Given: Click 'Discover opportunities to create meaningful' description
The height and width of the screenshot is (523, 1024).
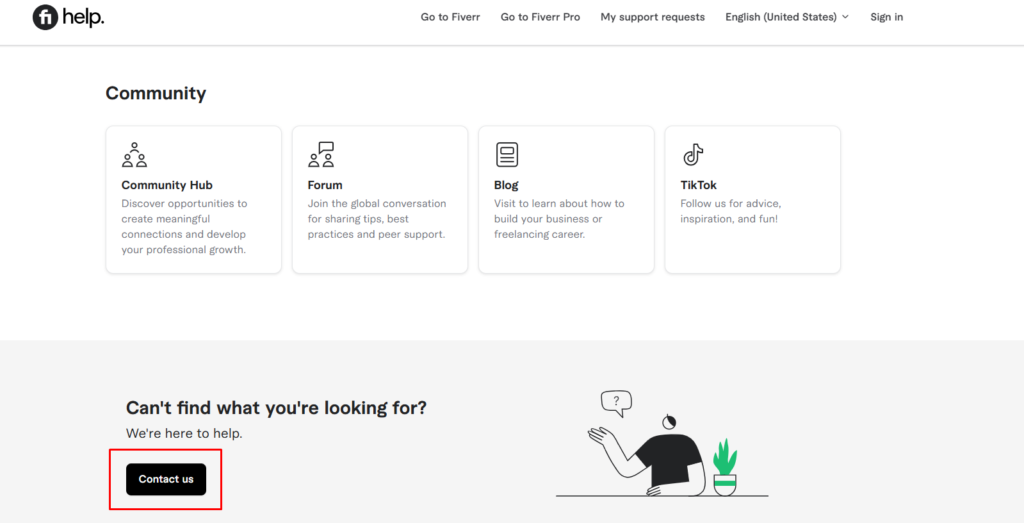Looking at the screenshot, I should coord(184,227).
